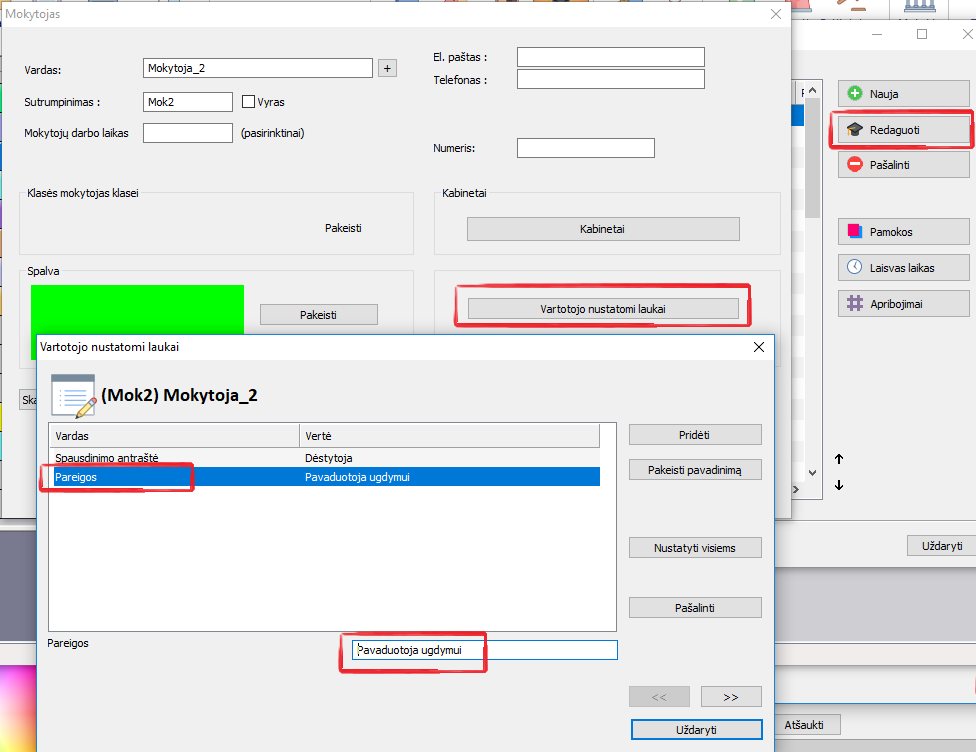Open Pamokos via its colored square icon

854,232
